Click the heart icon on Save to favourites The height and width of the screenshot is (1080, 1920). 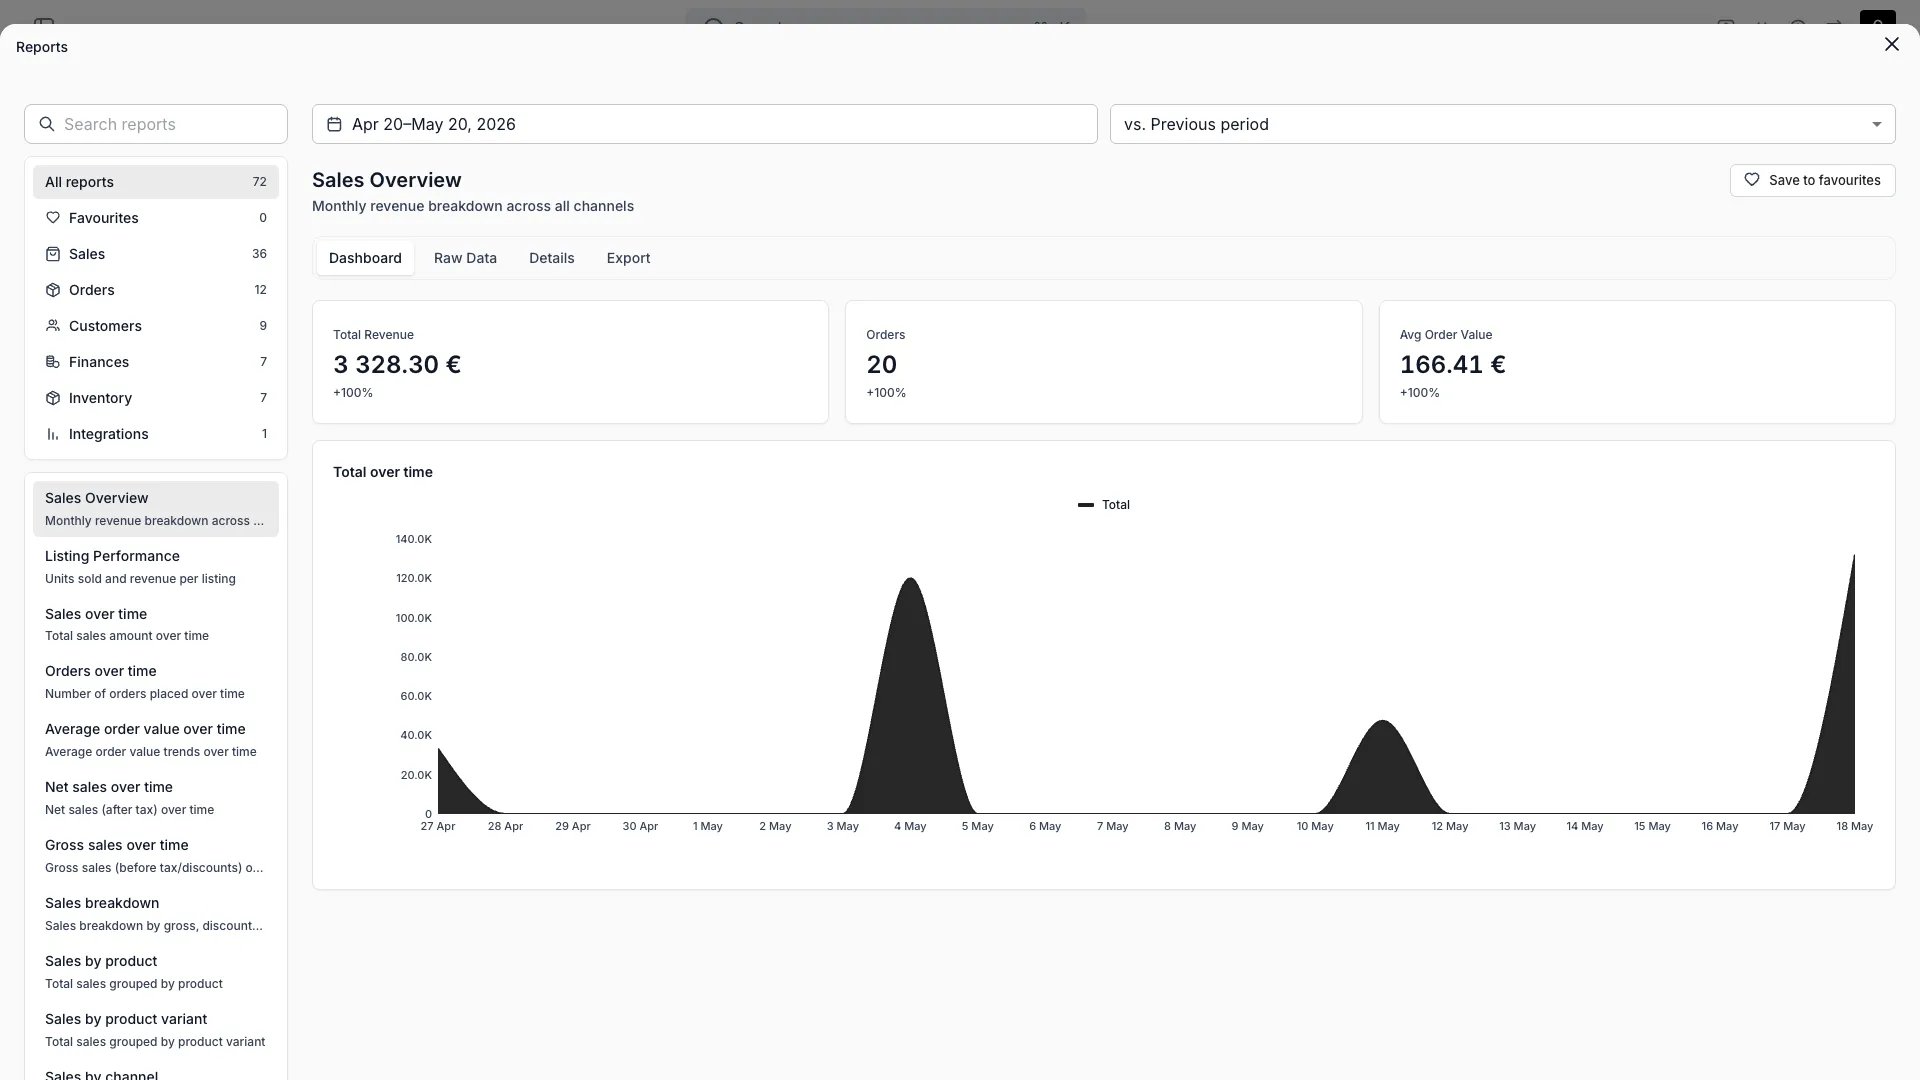pyautogui.click(x=1752, y=180)
